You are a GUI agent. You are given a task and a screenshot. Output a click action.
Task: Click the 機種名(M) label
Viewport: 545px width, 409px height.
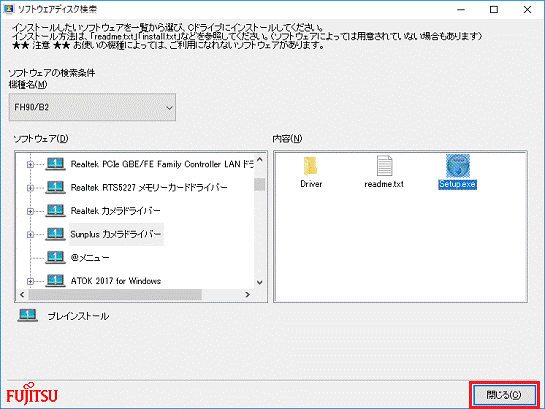[28, 84]
